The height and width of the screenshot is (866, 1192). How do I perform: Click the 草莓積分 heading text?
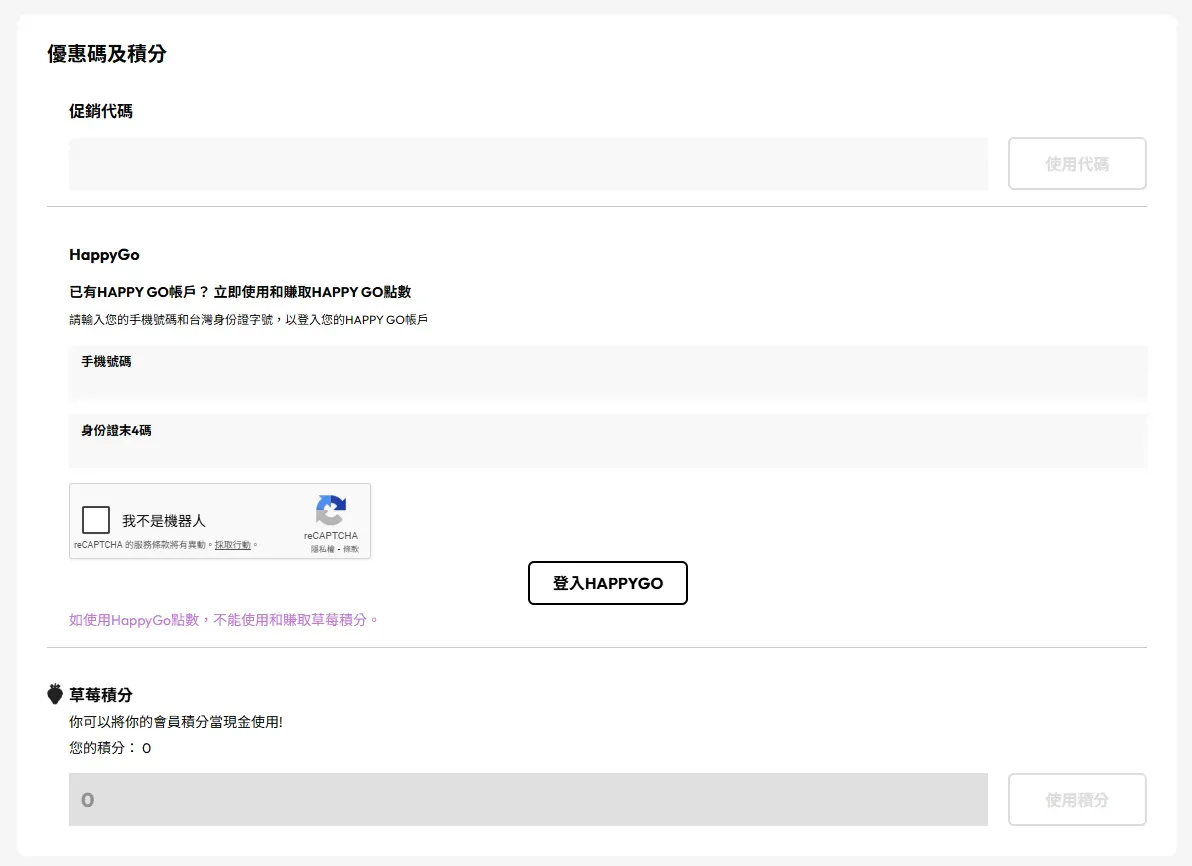click(101, 694)
